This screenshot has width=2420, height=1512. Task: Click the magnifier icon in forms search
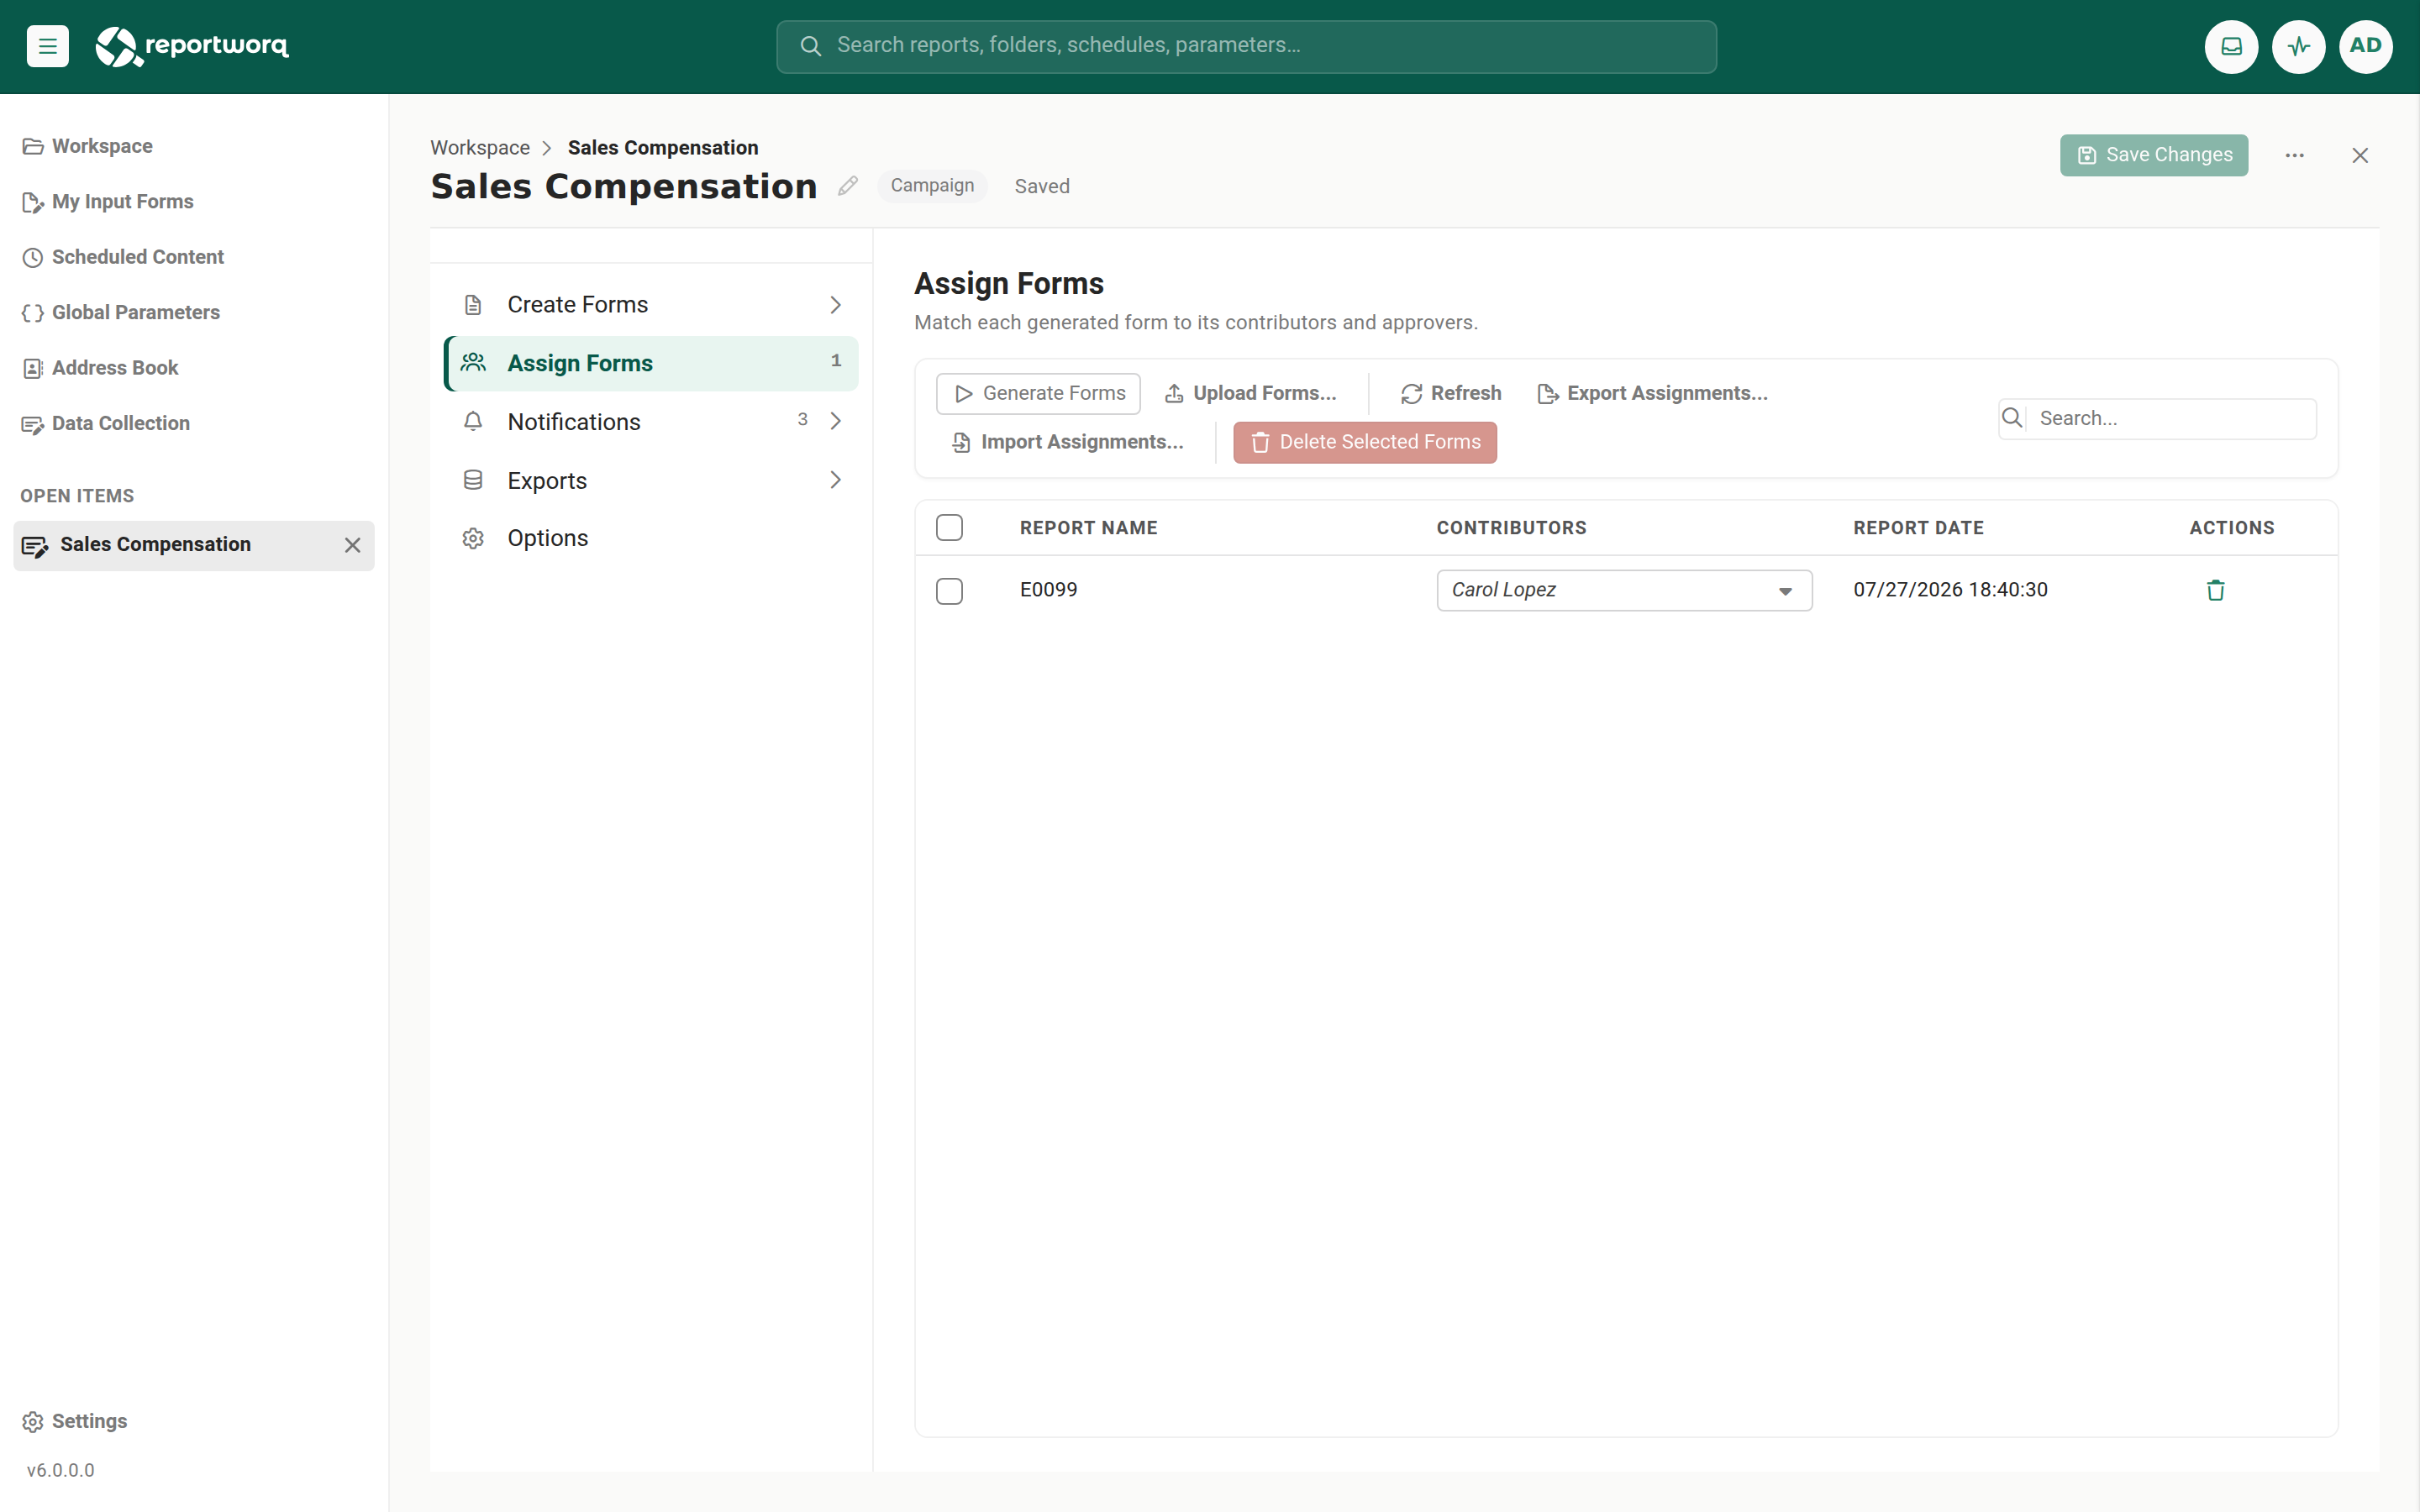coord(2012,418)
